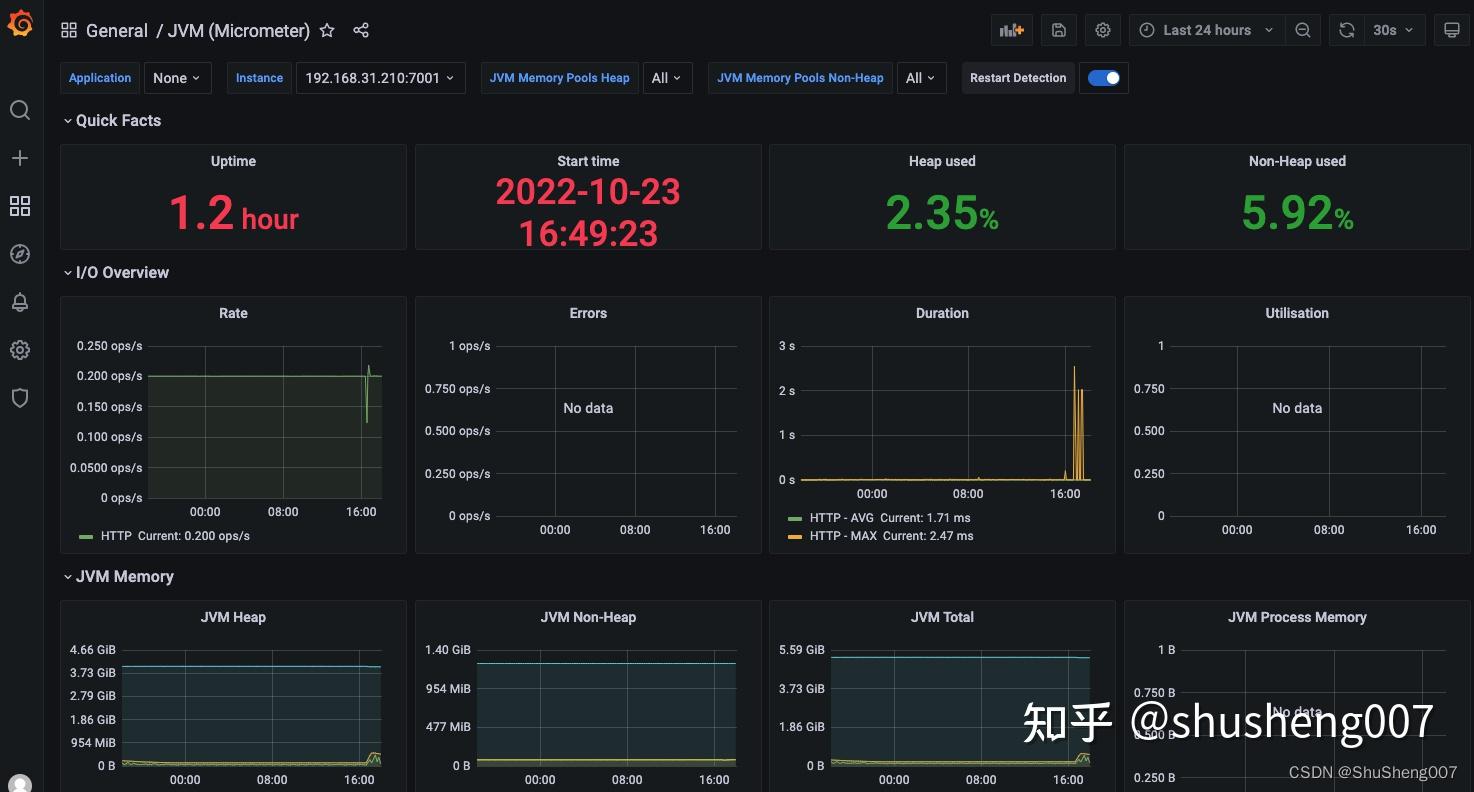Open the Instance dropdown
The width and height of the screenshot is (1474, 792).
pos(380,77)
